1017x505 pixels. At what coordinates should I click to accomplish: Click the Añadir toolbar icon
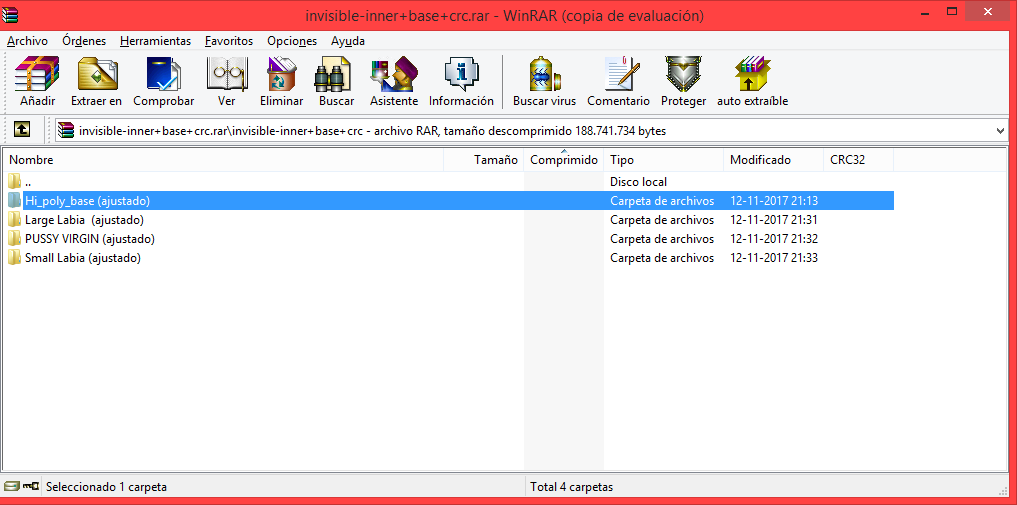point(37,80)
